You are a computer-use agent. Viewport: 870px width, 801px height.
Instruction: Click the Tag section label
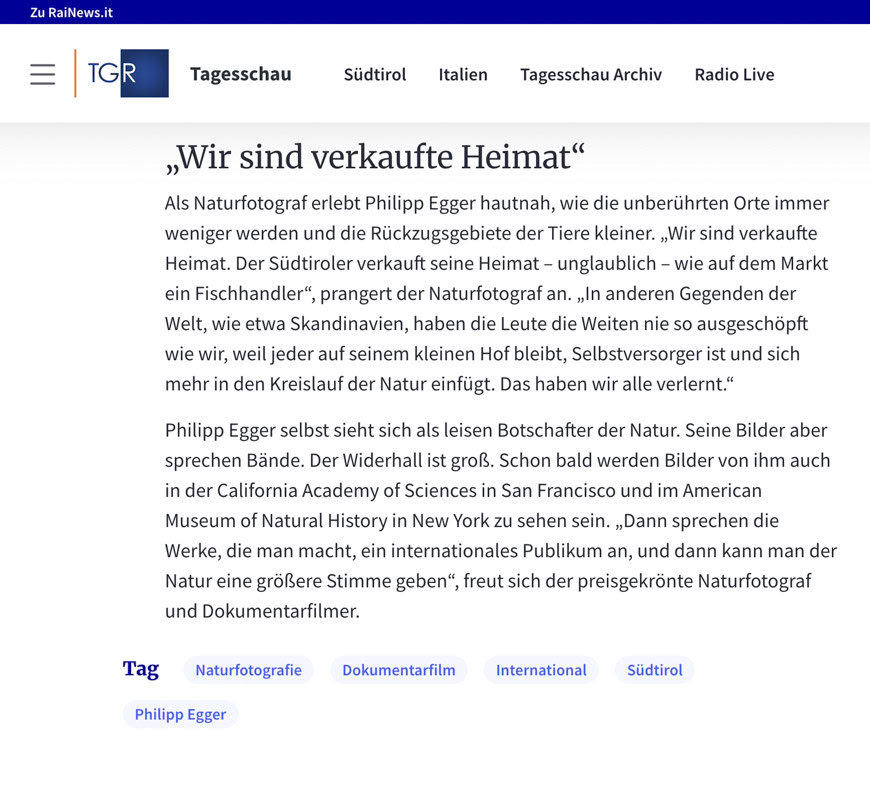(x=141, y=669)
